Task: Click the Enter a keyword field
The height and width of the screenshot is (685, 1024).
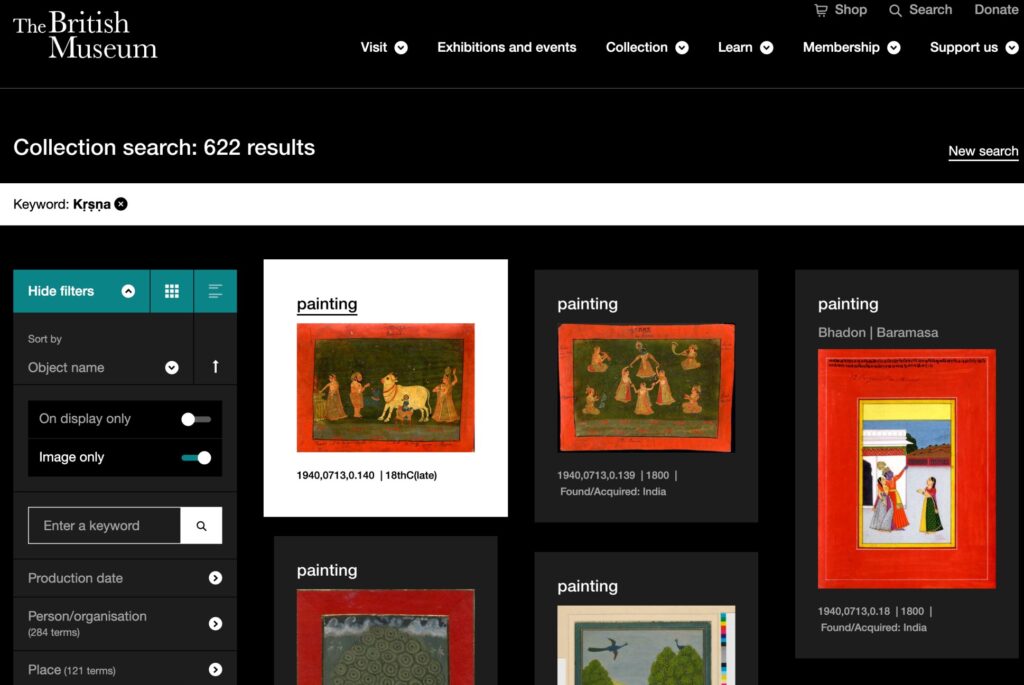Action: point(104,526)
